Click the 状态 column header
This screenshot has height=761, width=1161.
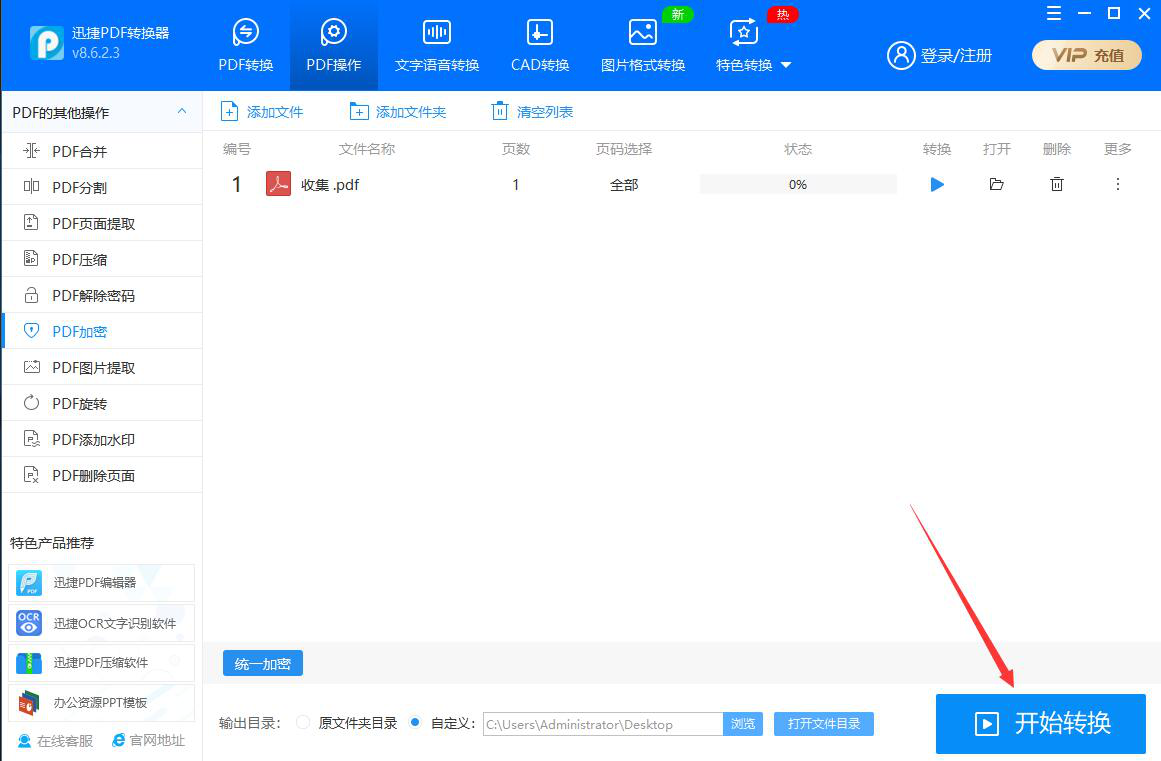click(798, 149)
